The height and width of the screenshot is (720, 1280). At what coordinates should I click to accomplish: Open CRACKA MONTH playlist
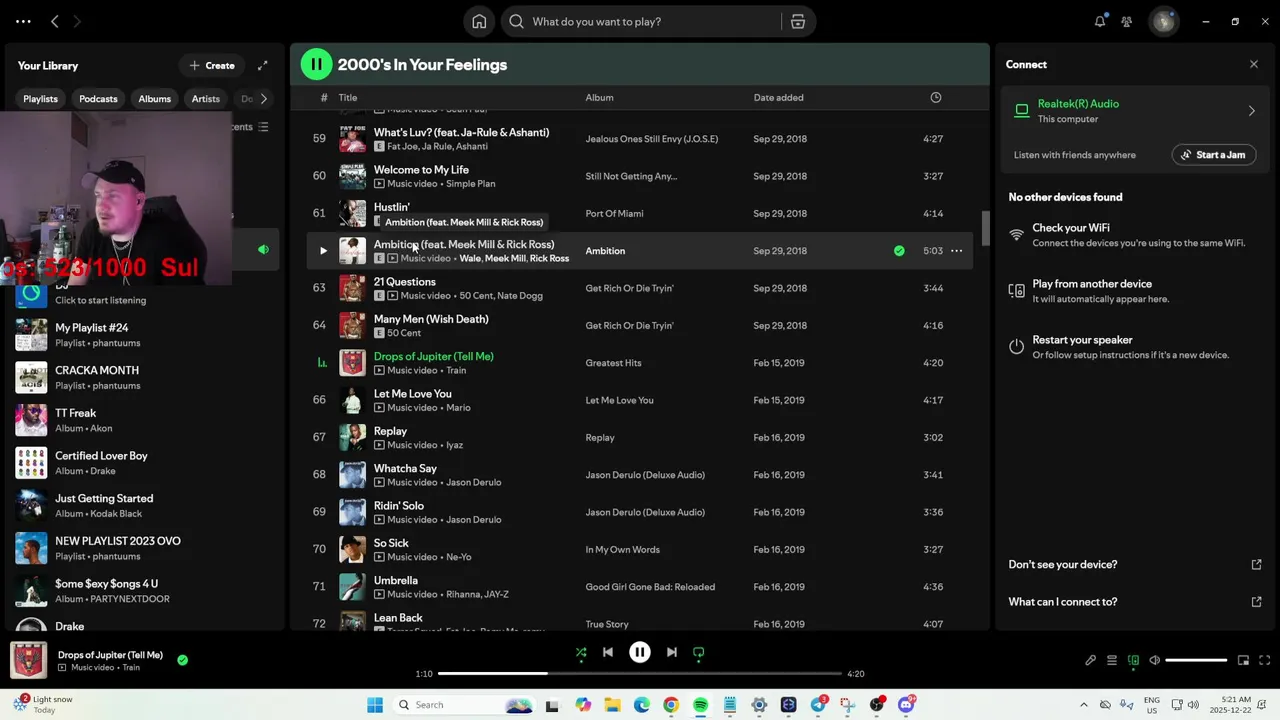pos(143,378)
